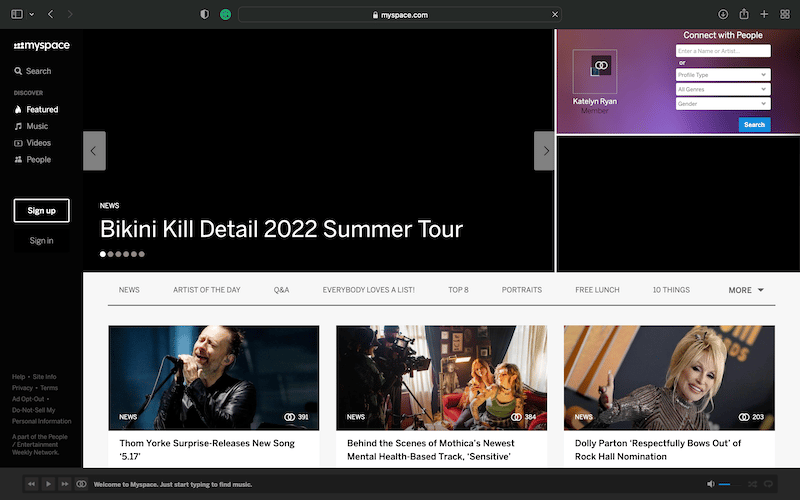Viewport: 800px width, 500px height.
Task: Toggle the Safari sidebar button
Action: point(17,14)
